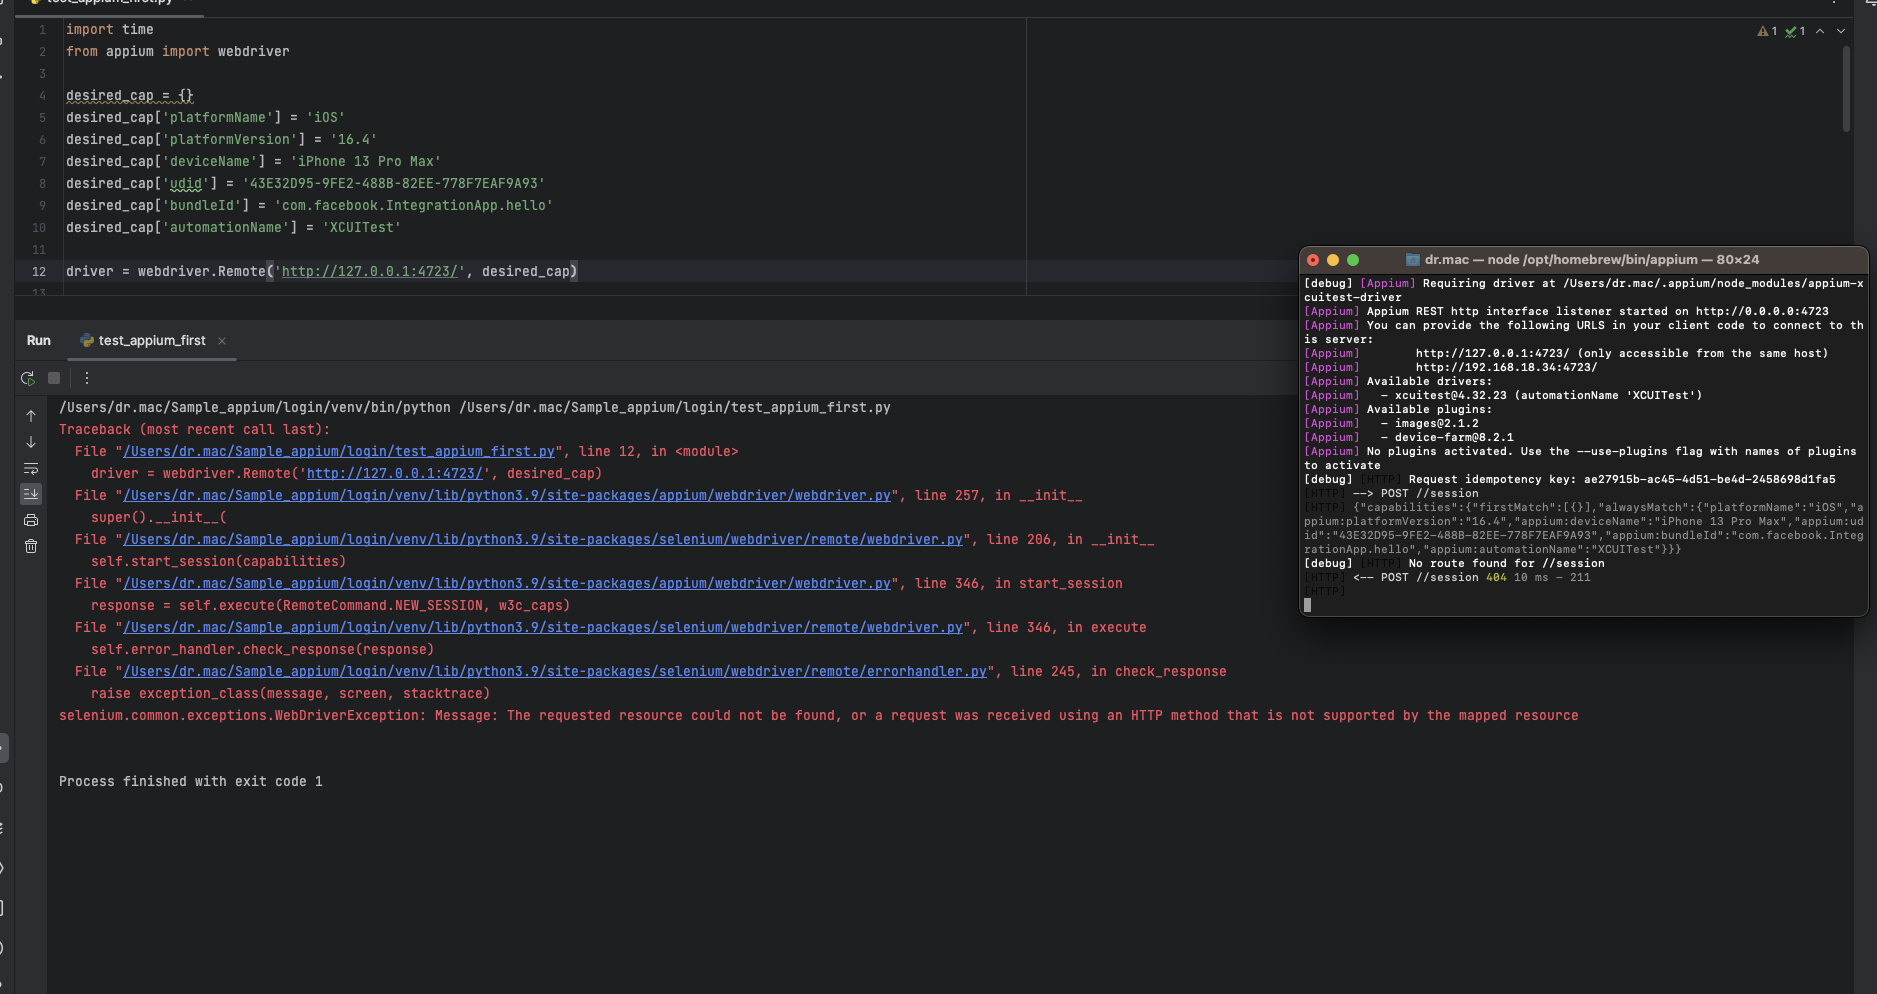1877x994 pixels.
Task: Navigate down the stack trace
Action: point(31,443)
